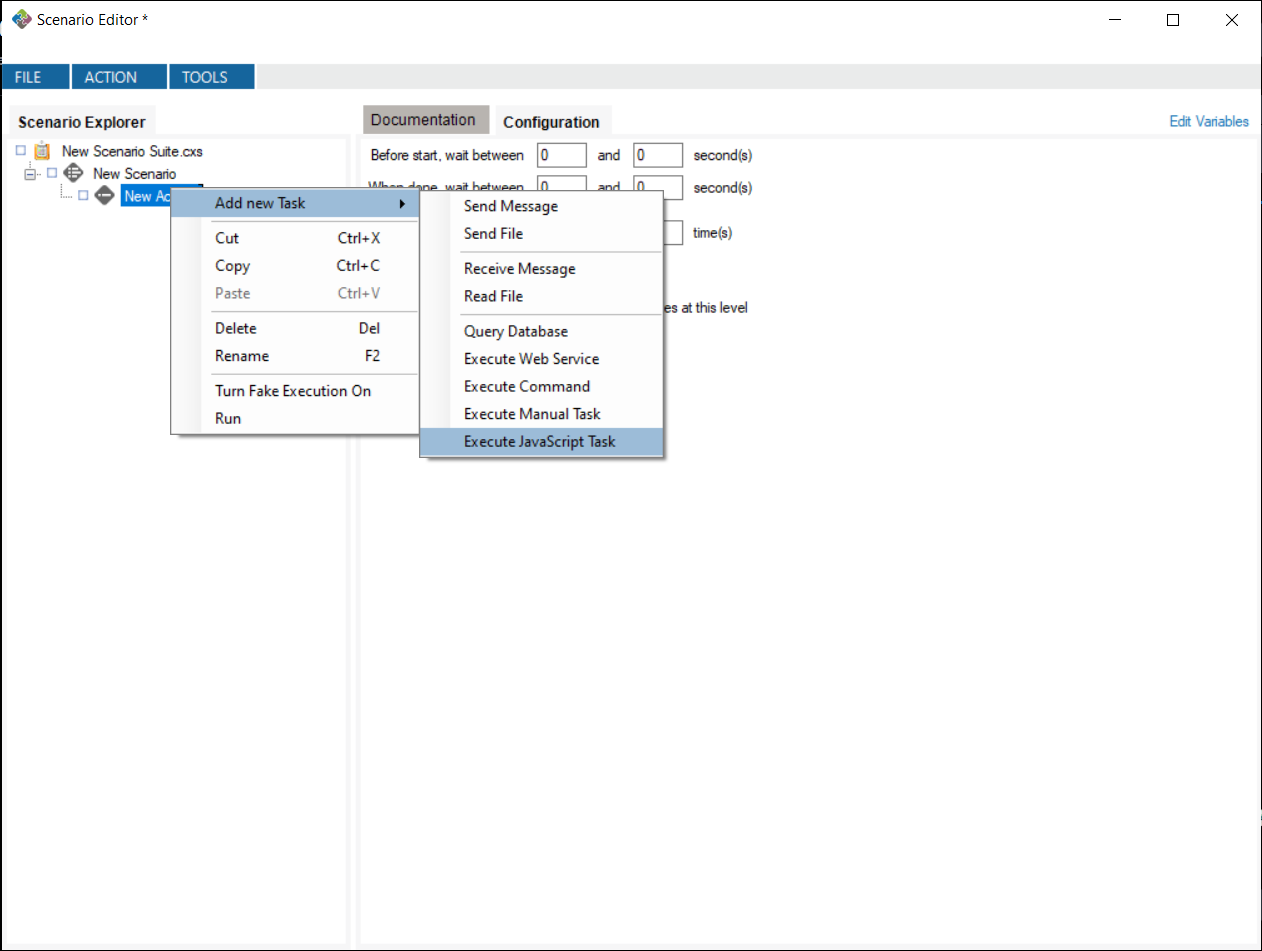The image size is (1262, 951).
Task: Open the FILE menu
Action: tap(35, 77)
